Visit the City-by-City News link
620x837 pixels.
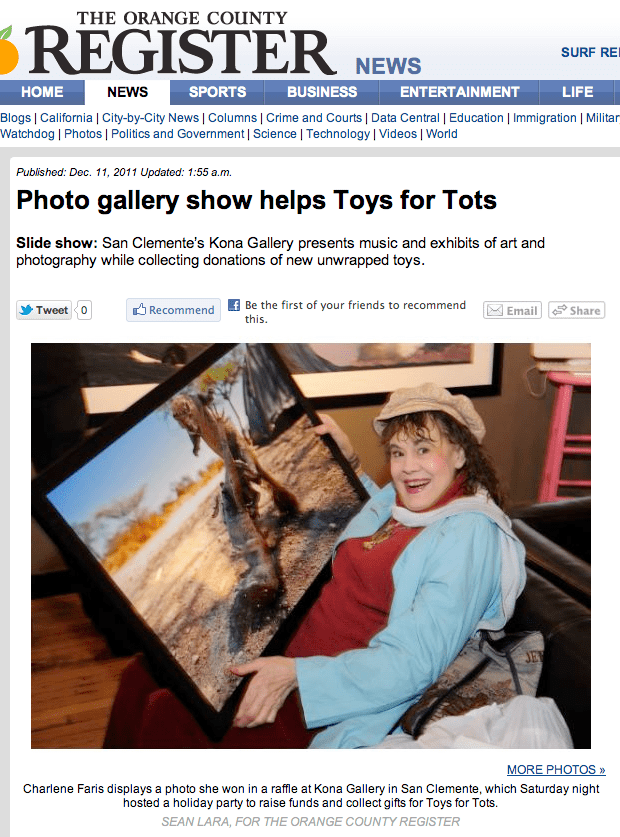tap(151, 118)
